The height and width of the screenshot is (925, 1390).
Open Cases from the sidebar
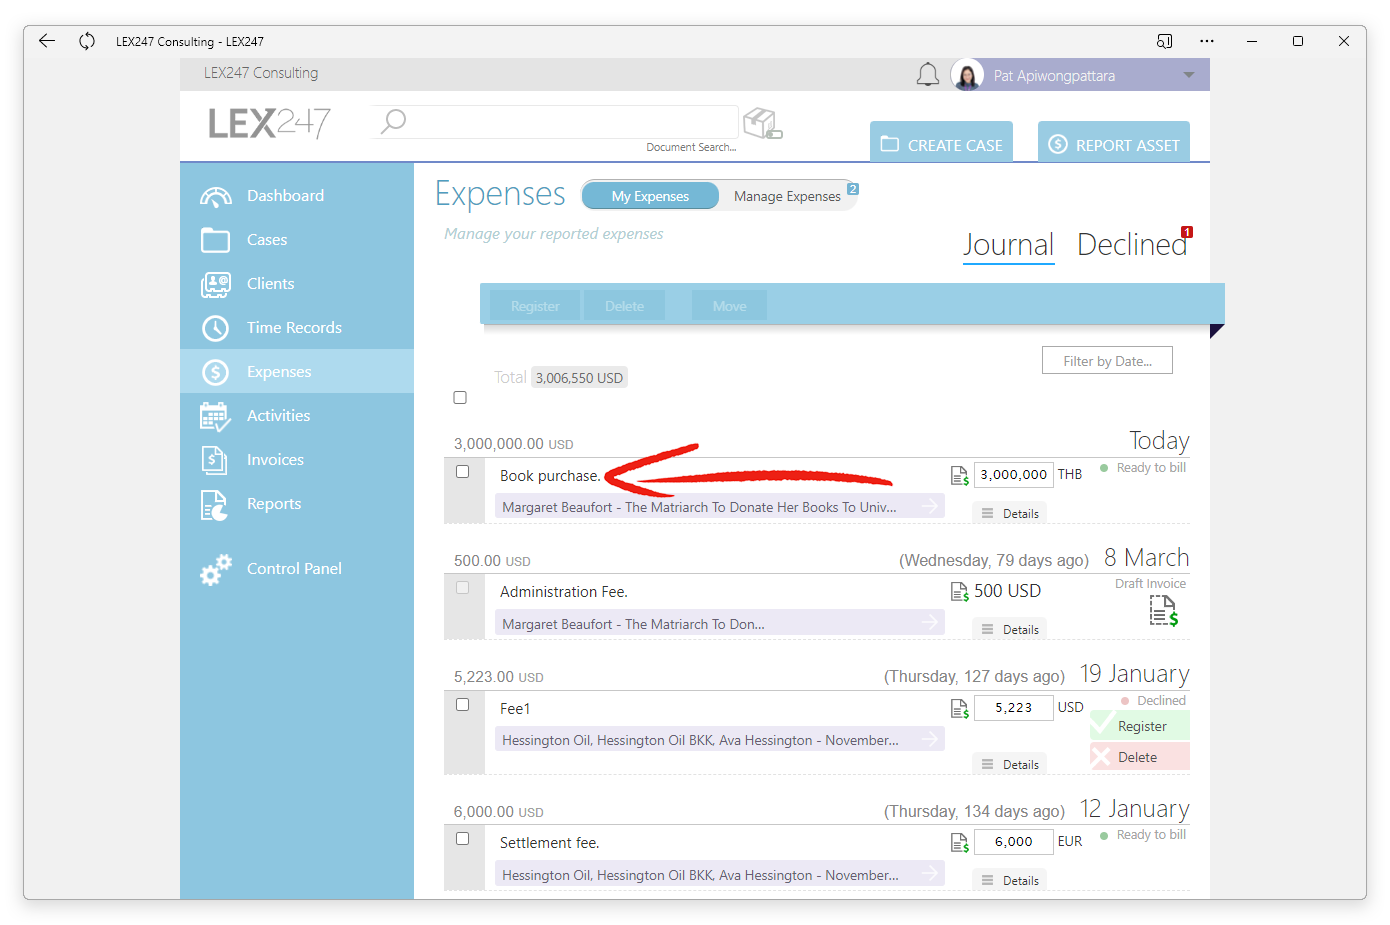tap(297, 240)
